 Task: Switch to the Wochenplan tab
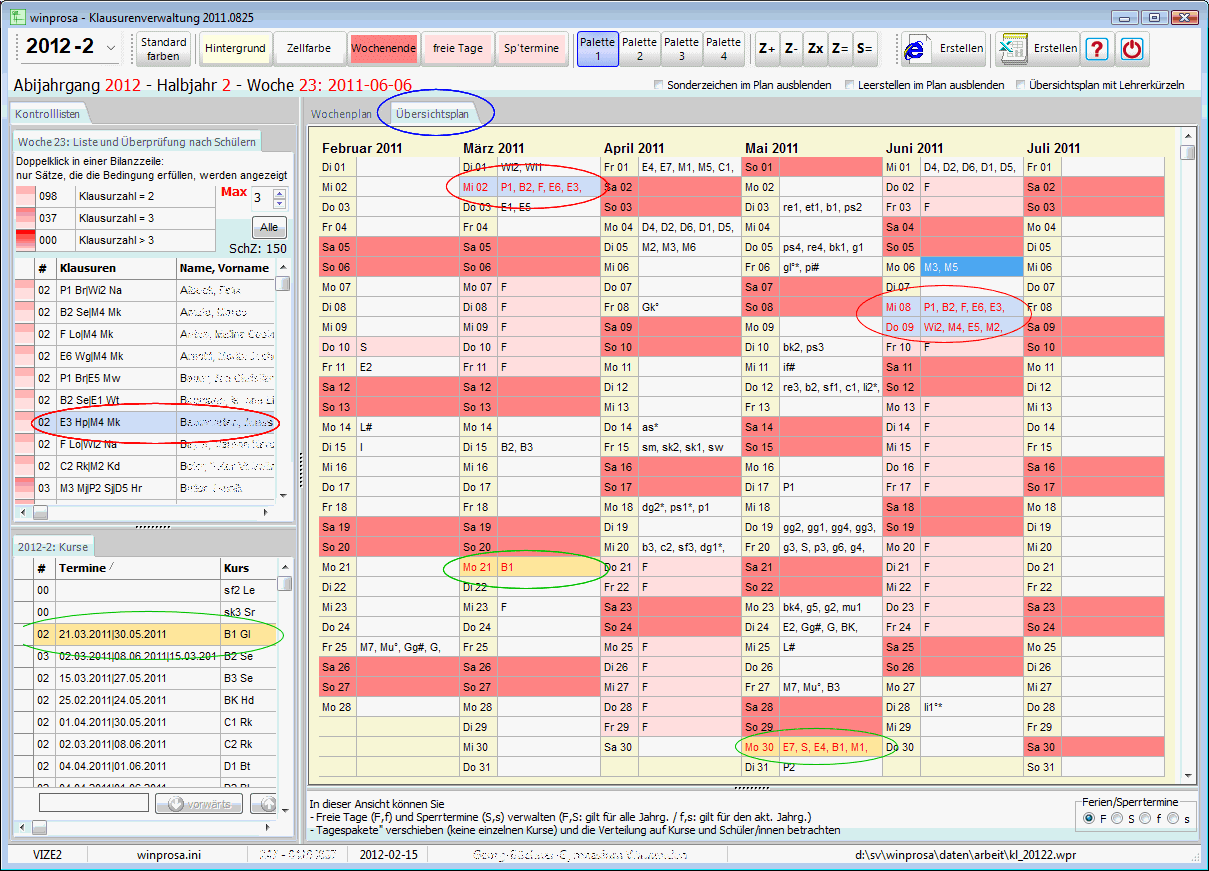pos(341,114)
